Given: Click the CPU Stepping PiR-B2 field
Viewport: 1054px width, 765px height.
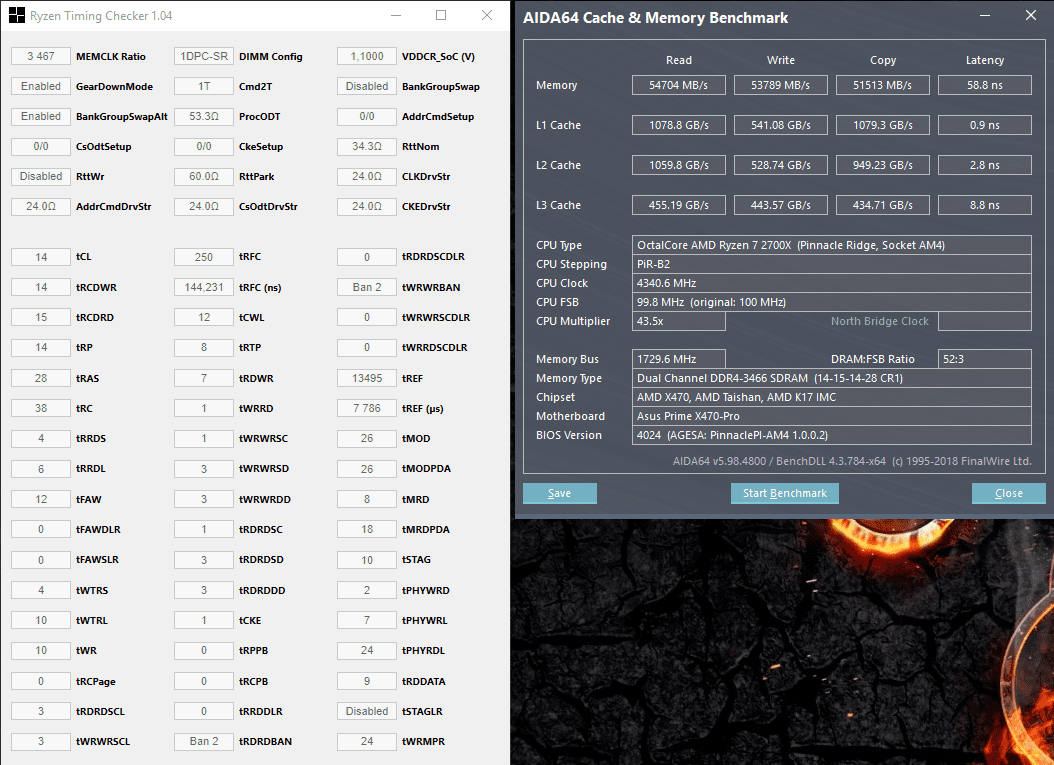Looking at the screenshot, I should (x=832, y=264).
